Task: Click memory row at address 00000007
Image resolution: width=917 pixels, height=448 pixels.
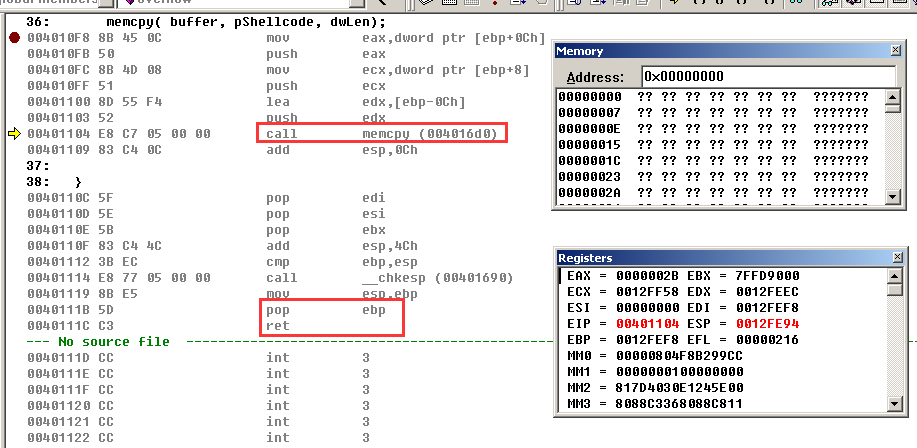Action: [x=713, y=112]
